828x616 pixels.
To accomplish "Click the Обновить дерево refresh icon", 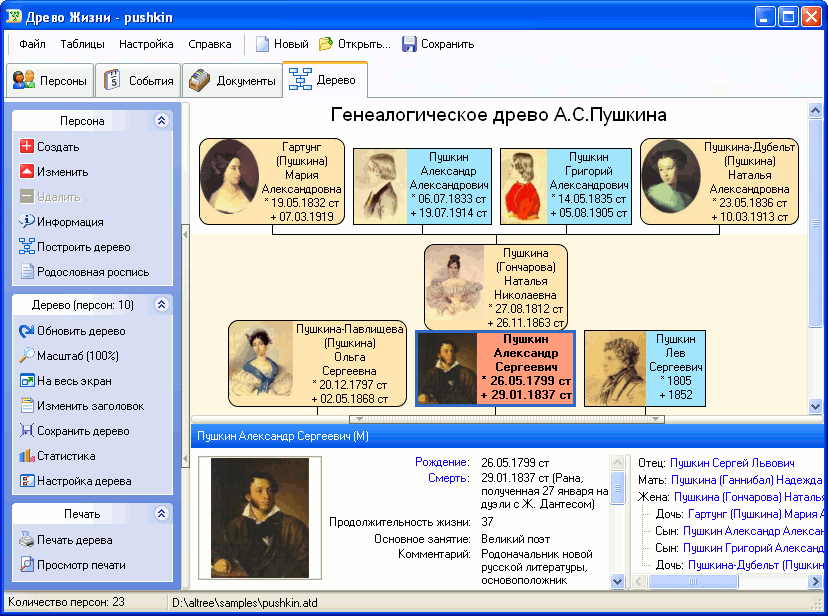I will [x=26, y=331].
